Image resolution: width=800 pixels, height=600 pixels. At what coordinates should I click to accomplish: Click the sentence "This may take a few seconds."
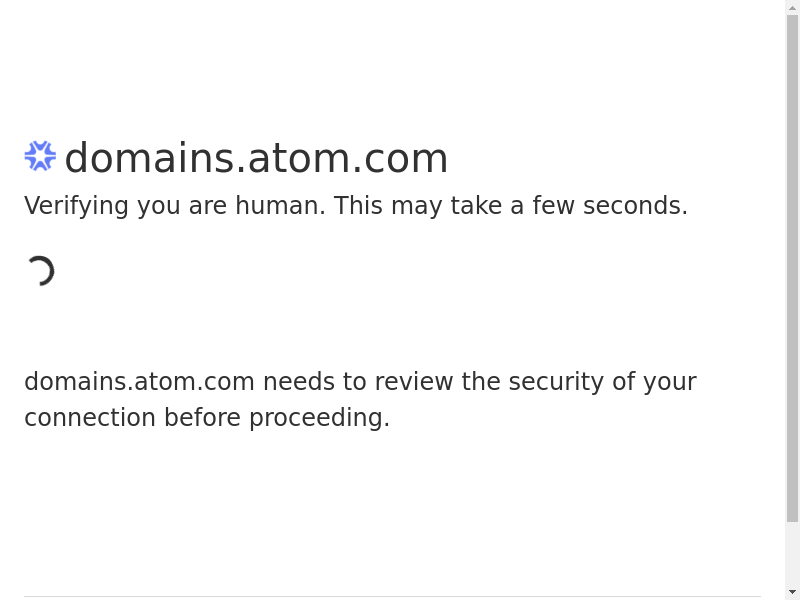tap(510, 206)
